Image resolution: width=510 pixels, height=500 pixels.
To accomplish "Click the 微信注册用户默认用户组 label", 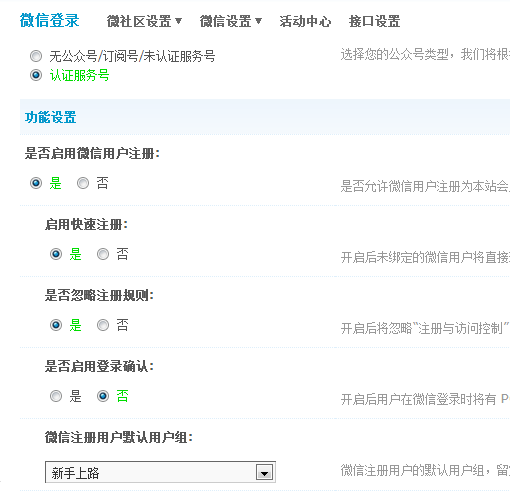I will coord(119,437).
